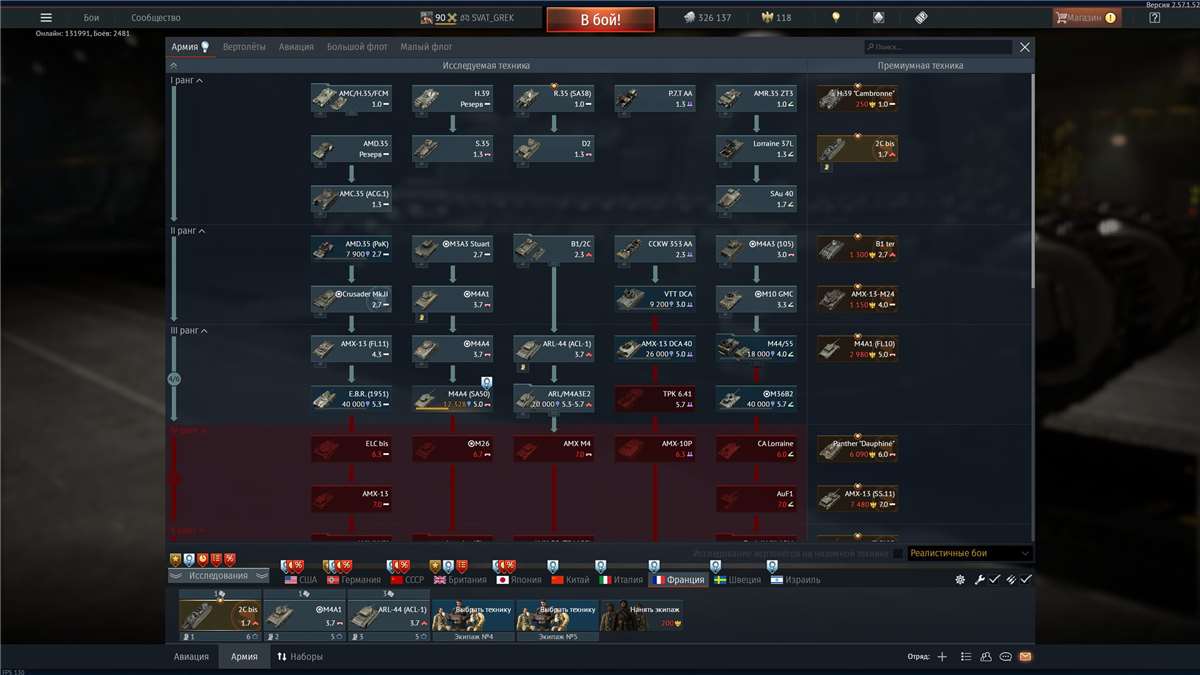This screenshot has width=1200, height=675.
Task: Select the E.B.R. (1951) vehicle card
Action: pyautogui.click(x=351, y=399)
